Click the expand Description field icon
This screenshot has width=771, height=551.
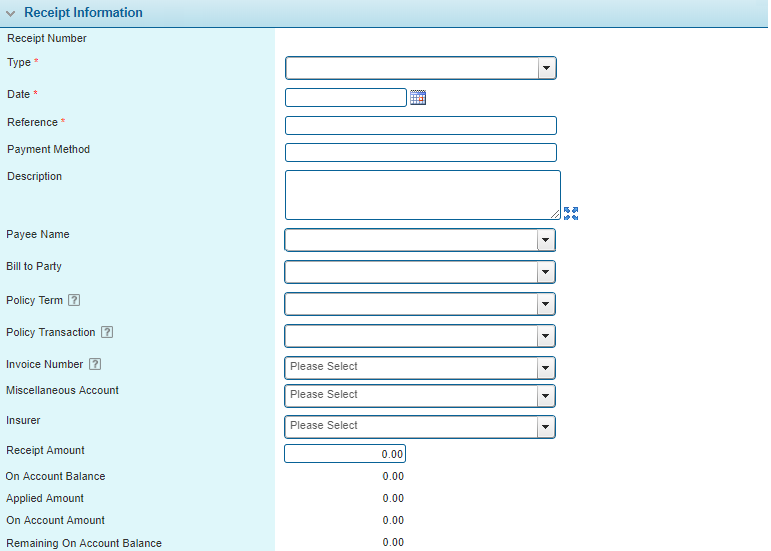click(571, 213)
